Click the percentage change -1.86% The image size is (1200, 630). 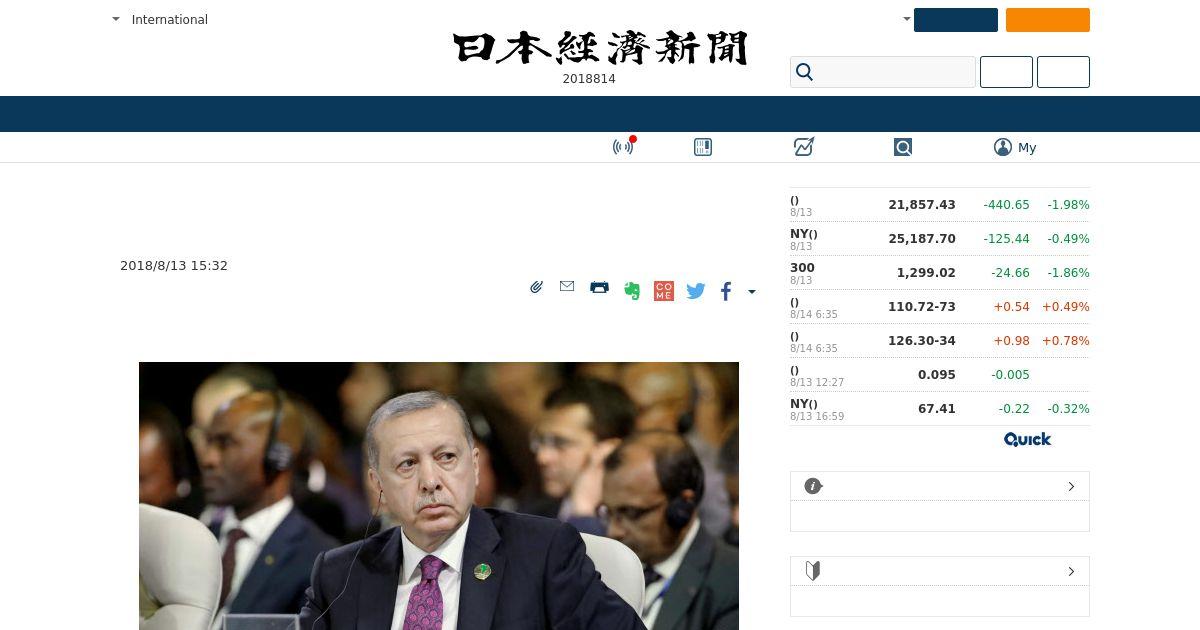point(1068,273)
